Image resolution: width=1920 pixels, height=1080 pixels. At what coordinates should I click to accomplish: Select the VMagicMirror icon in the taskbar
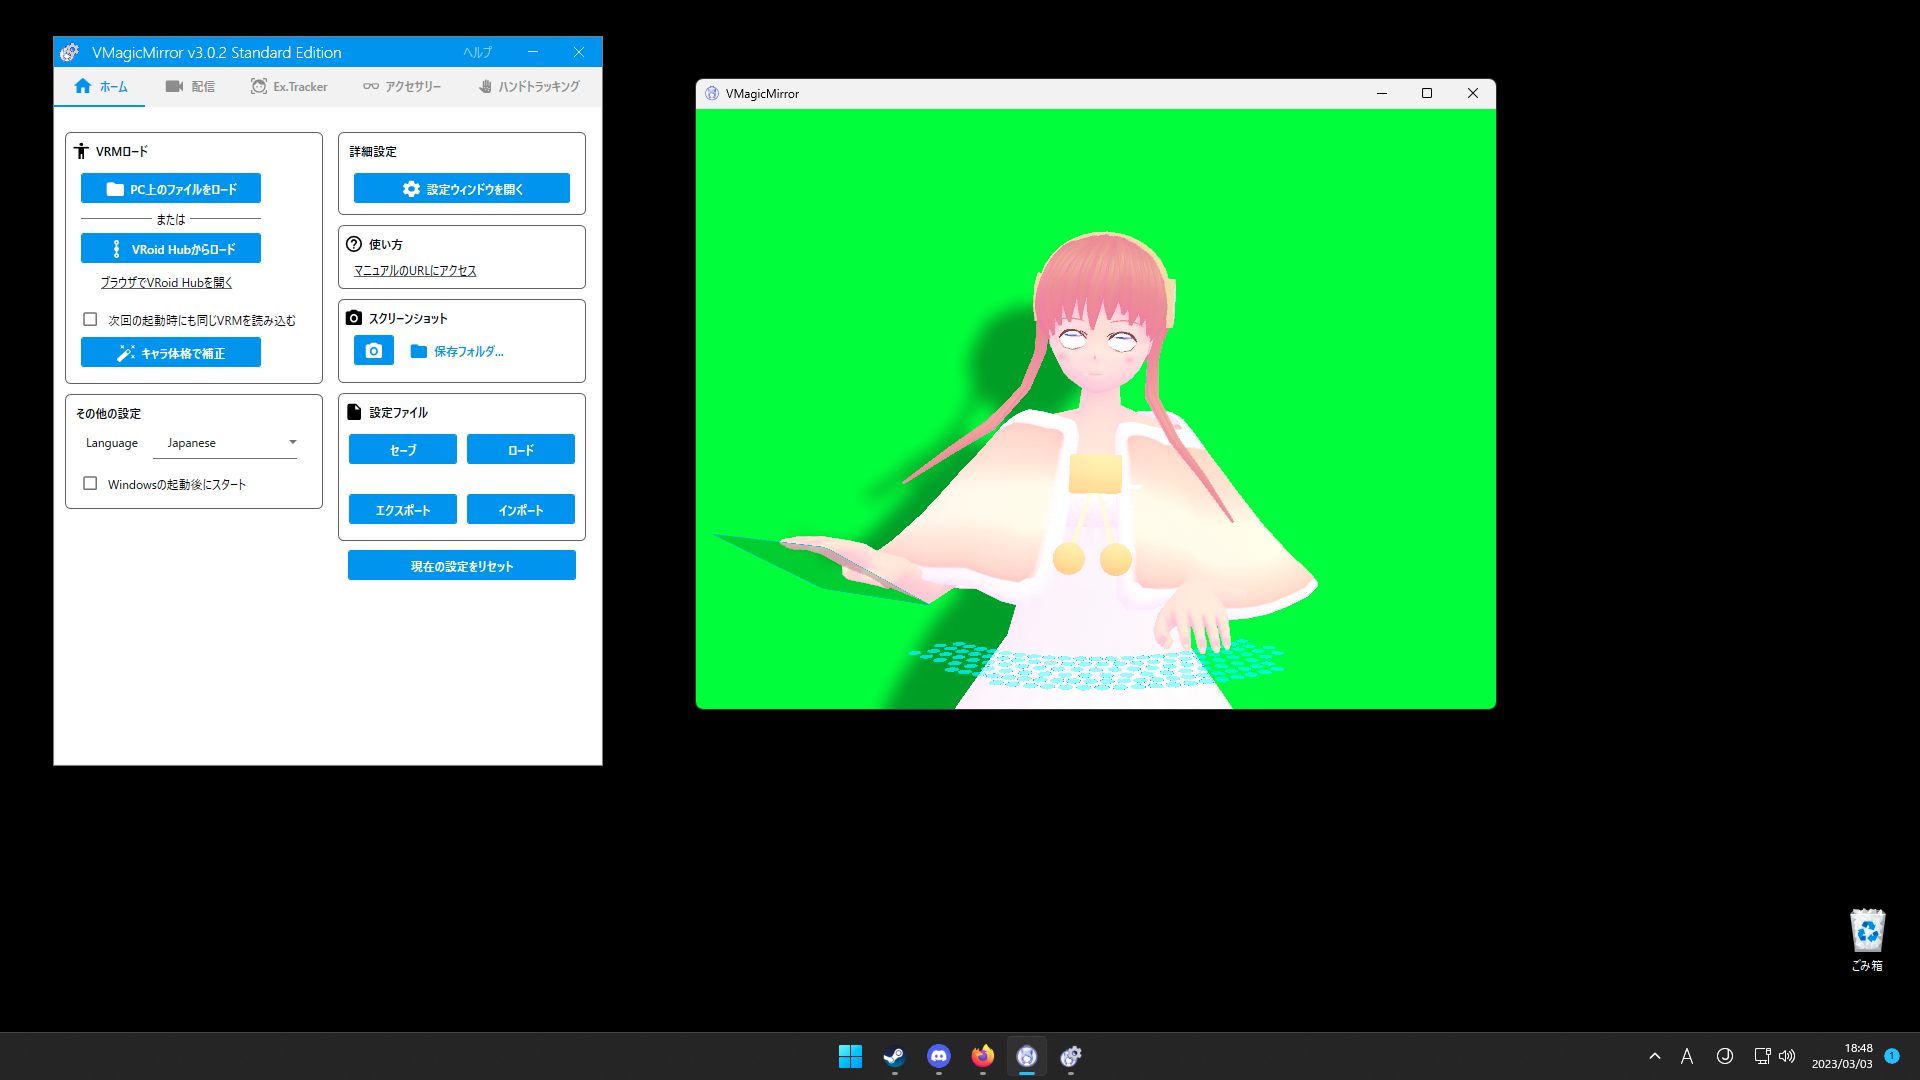pos(1026,1056)
